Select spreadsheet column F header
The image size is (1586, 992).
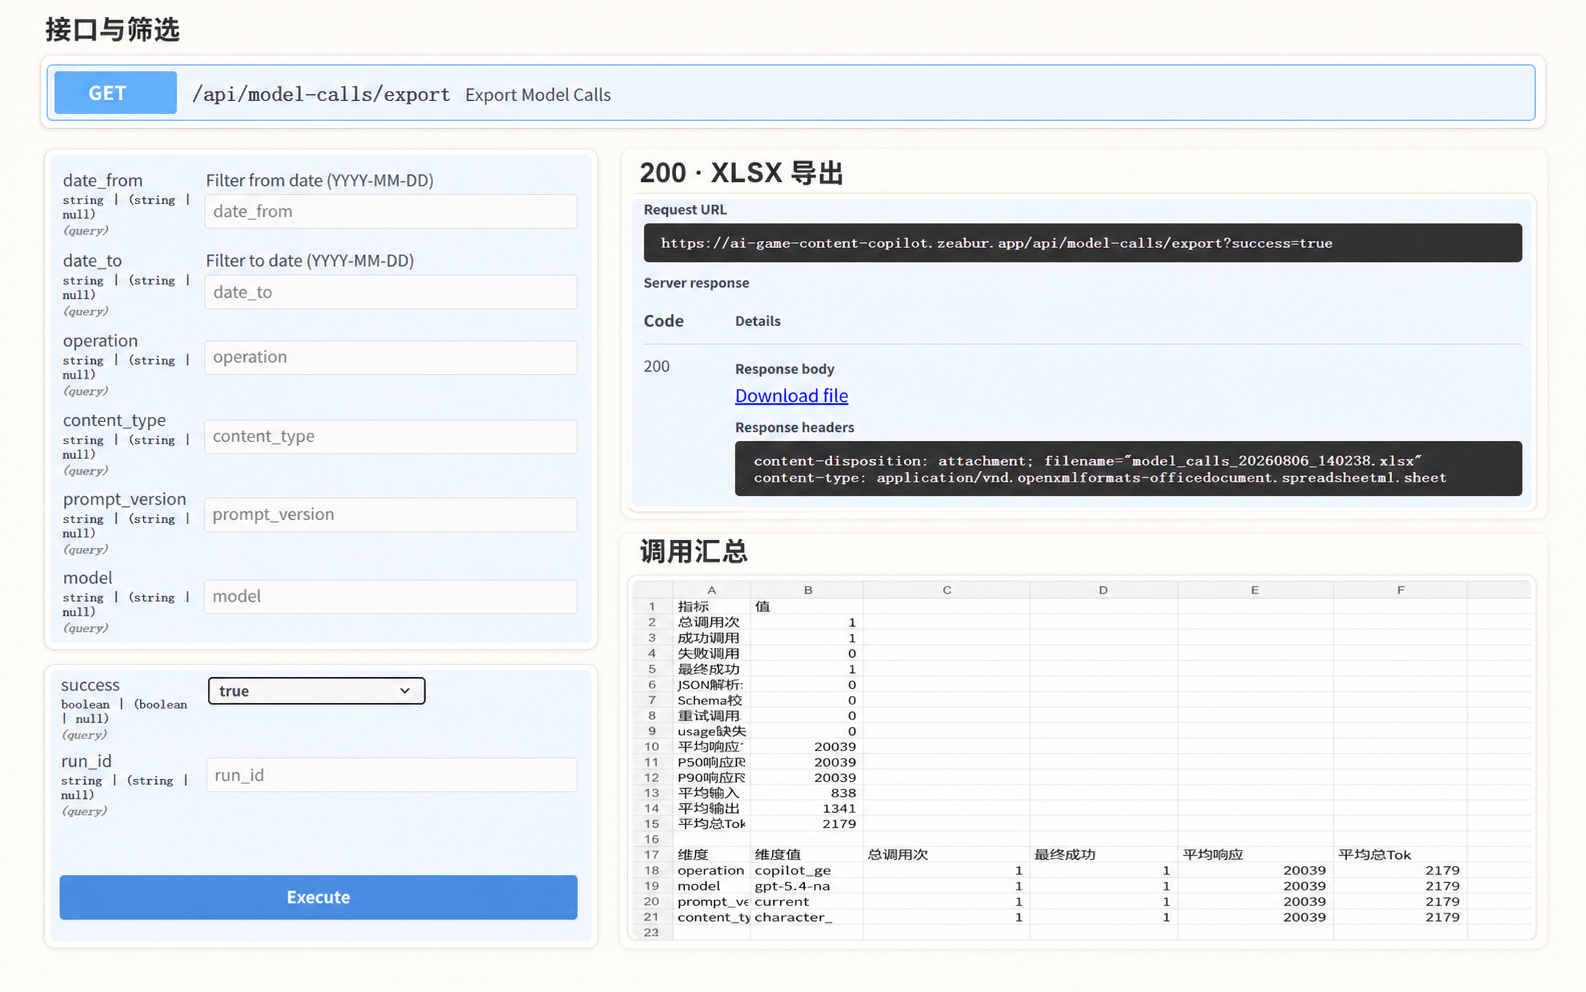1400,590
